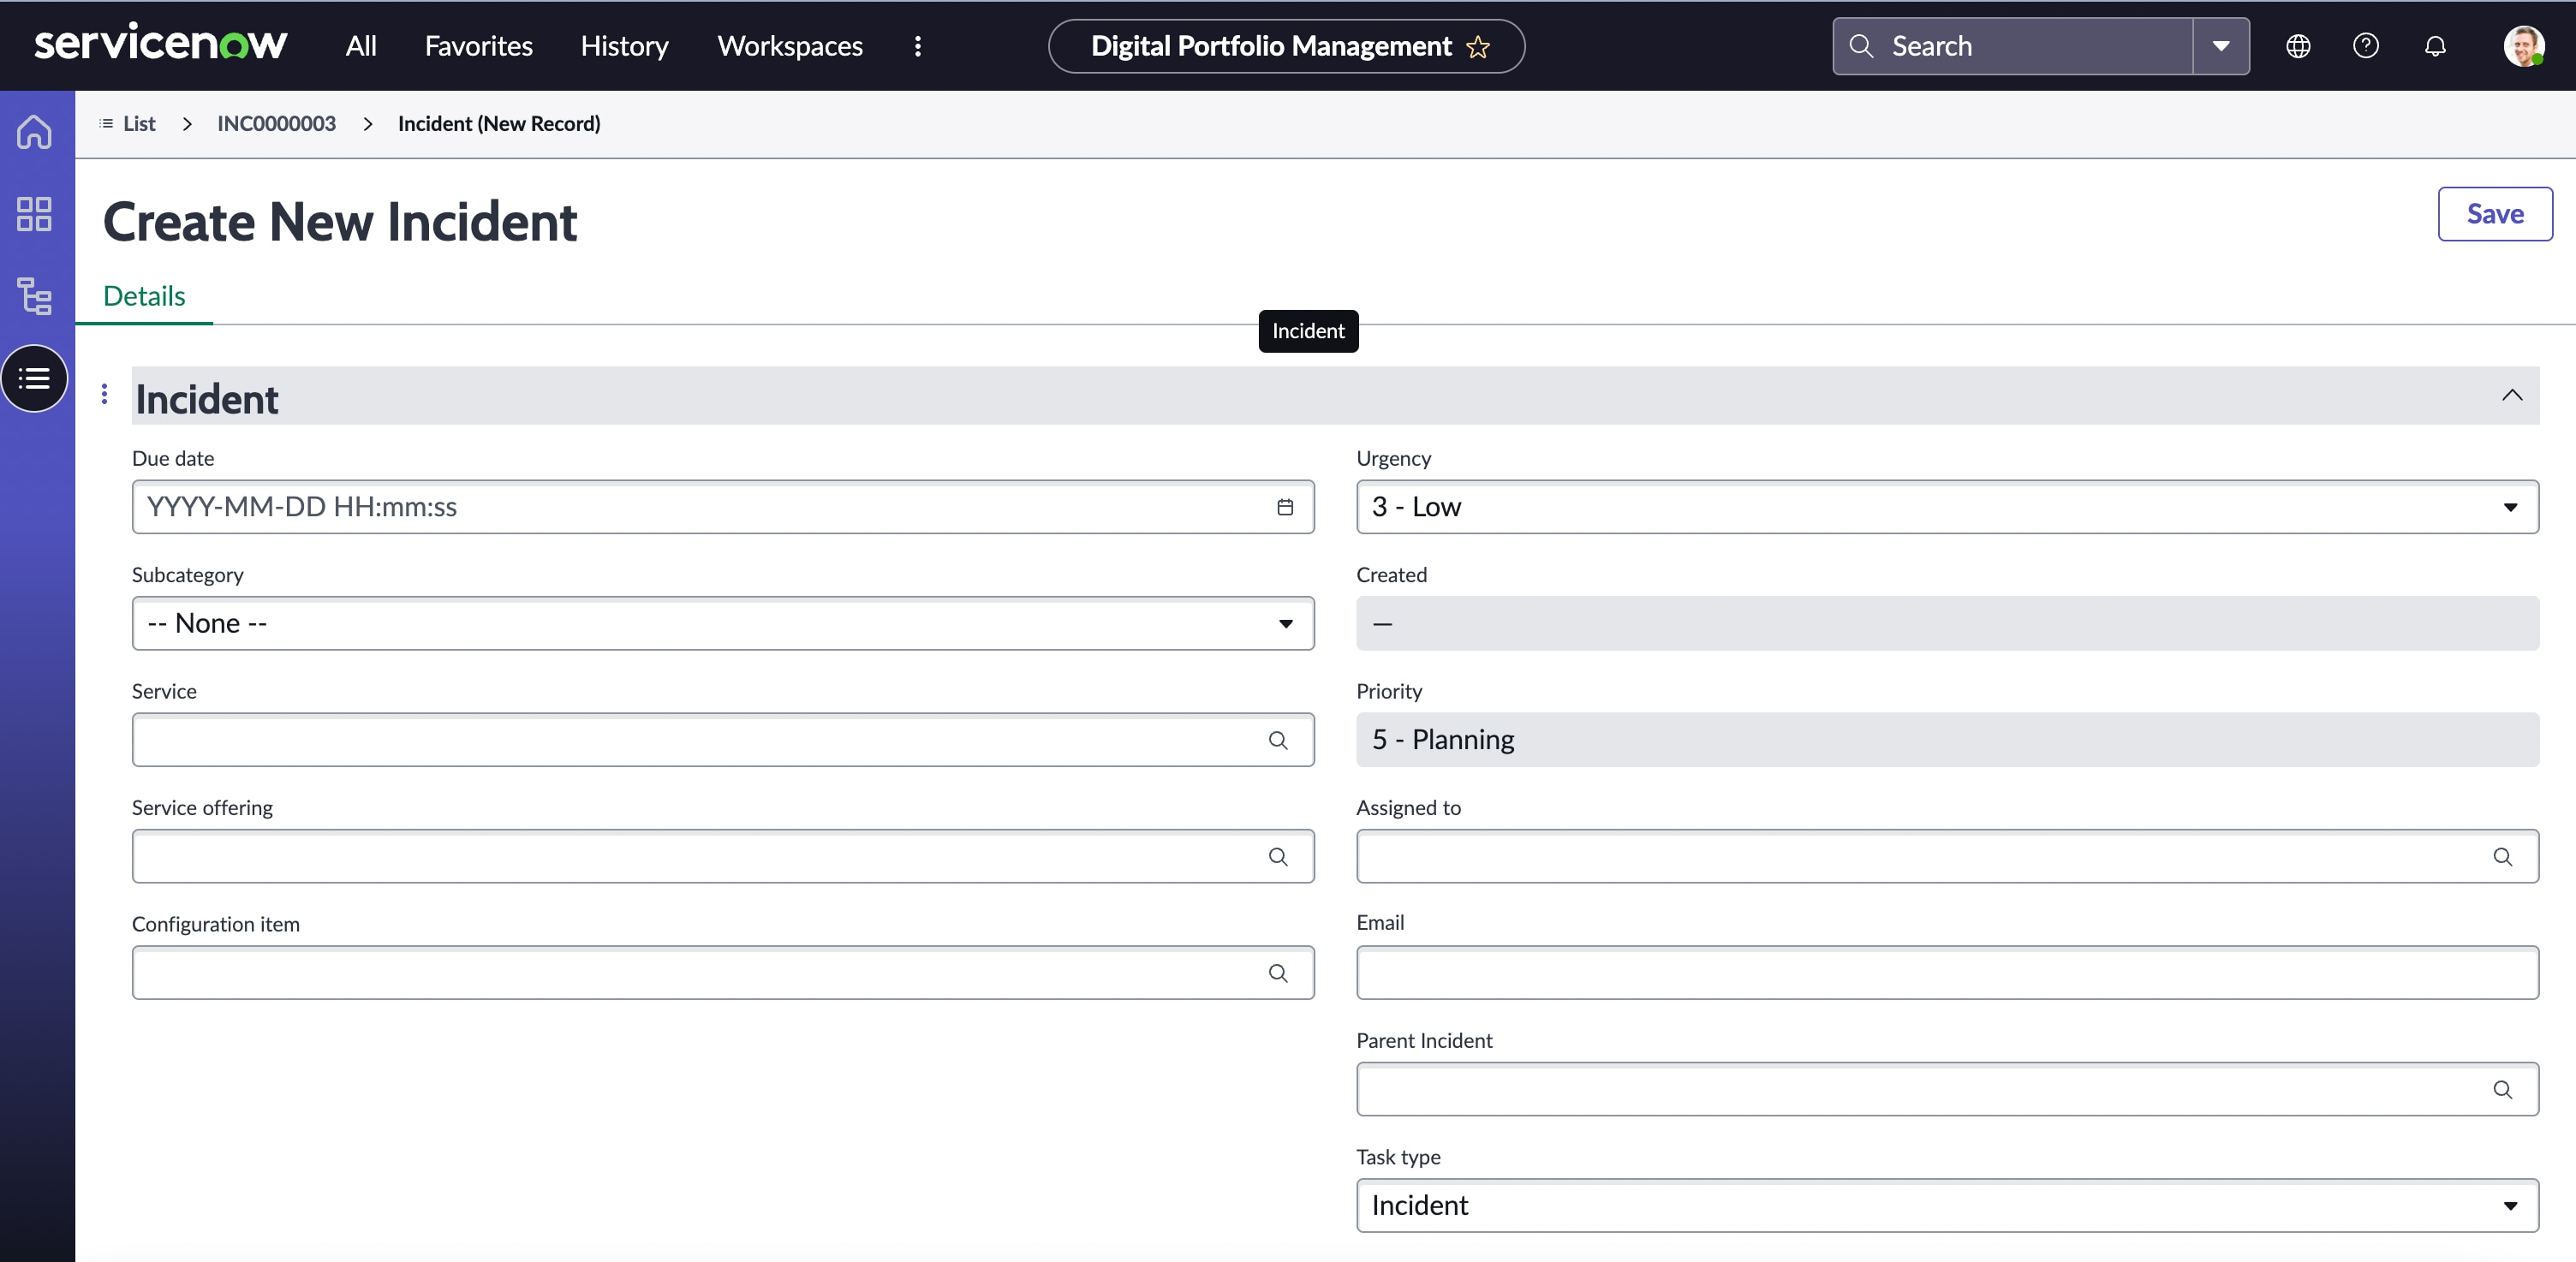Open the help icon in the header
Image resolution: width=2576 pixels, height=1262 pixels.
[2366, 45]
